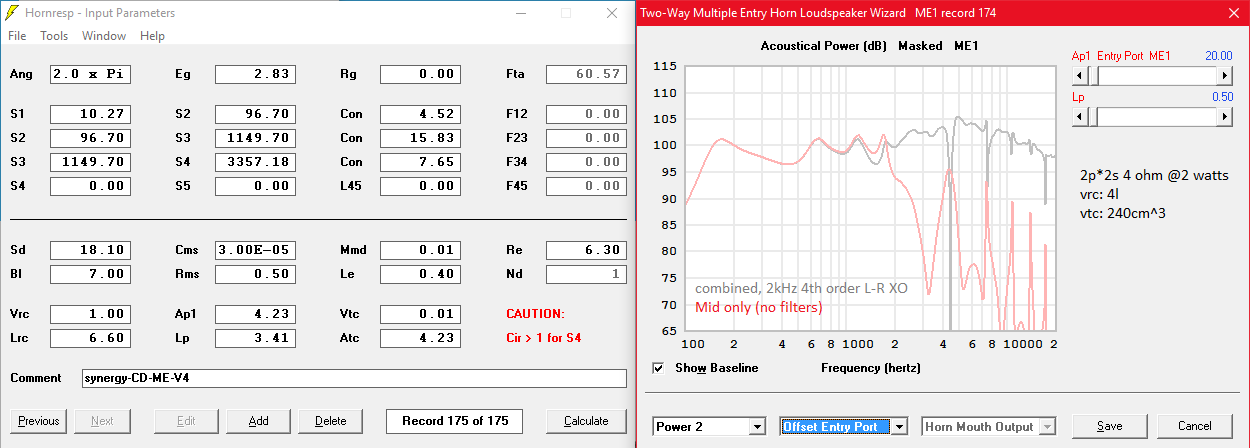Open the Help menu

[x=152, y=36]
